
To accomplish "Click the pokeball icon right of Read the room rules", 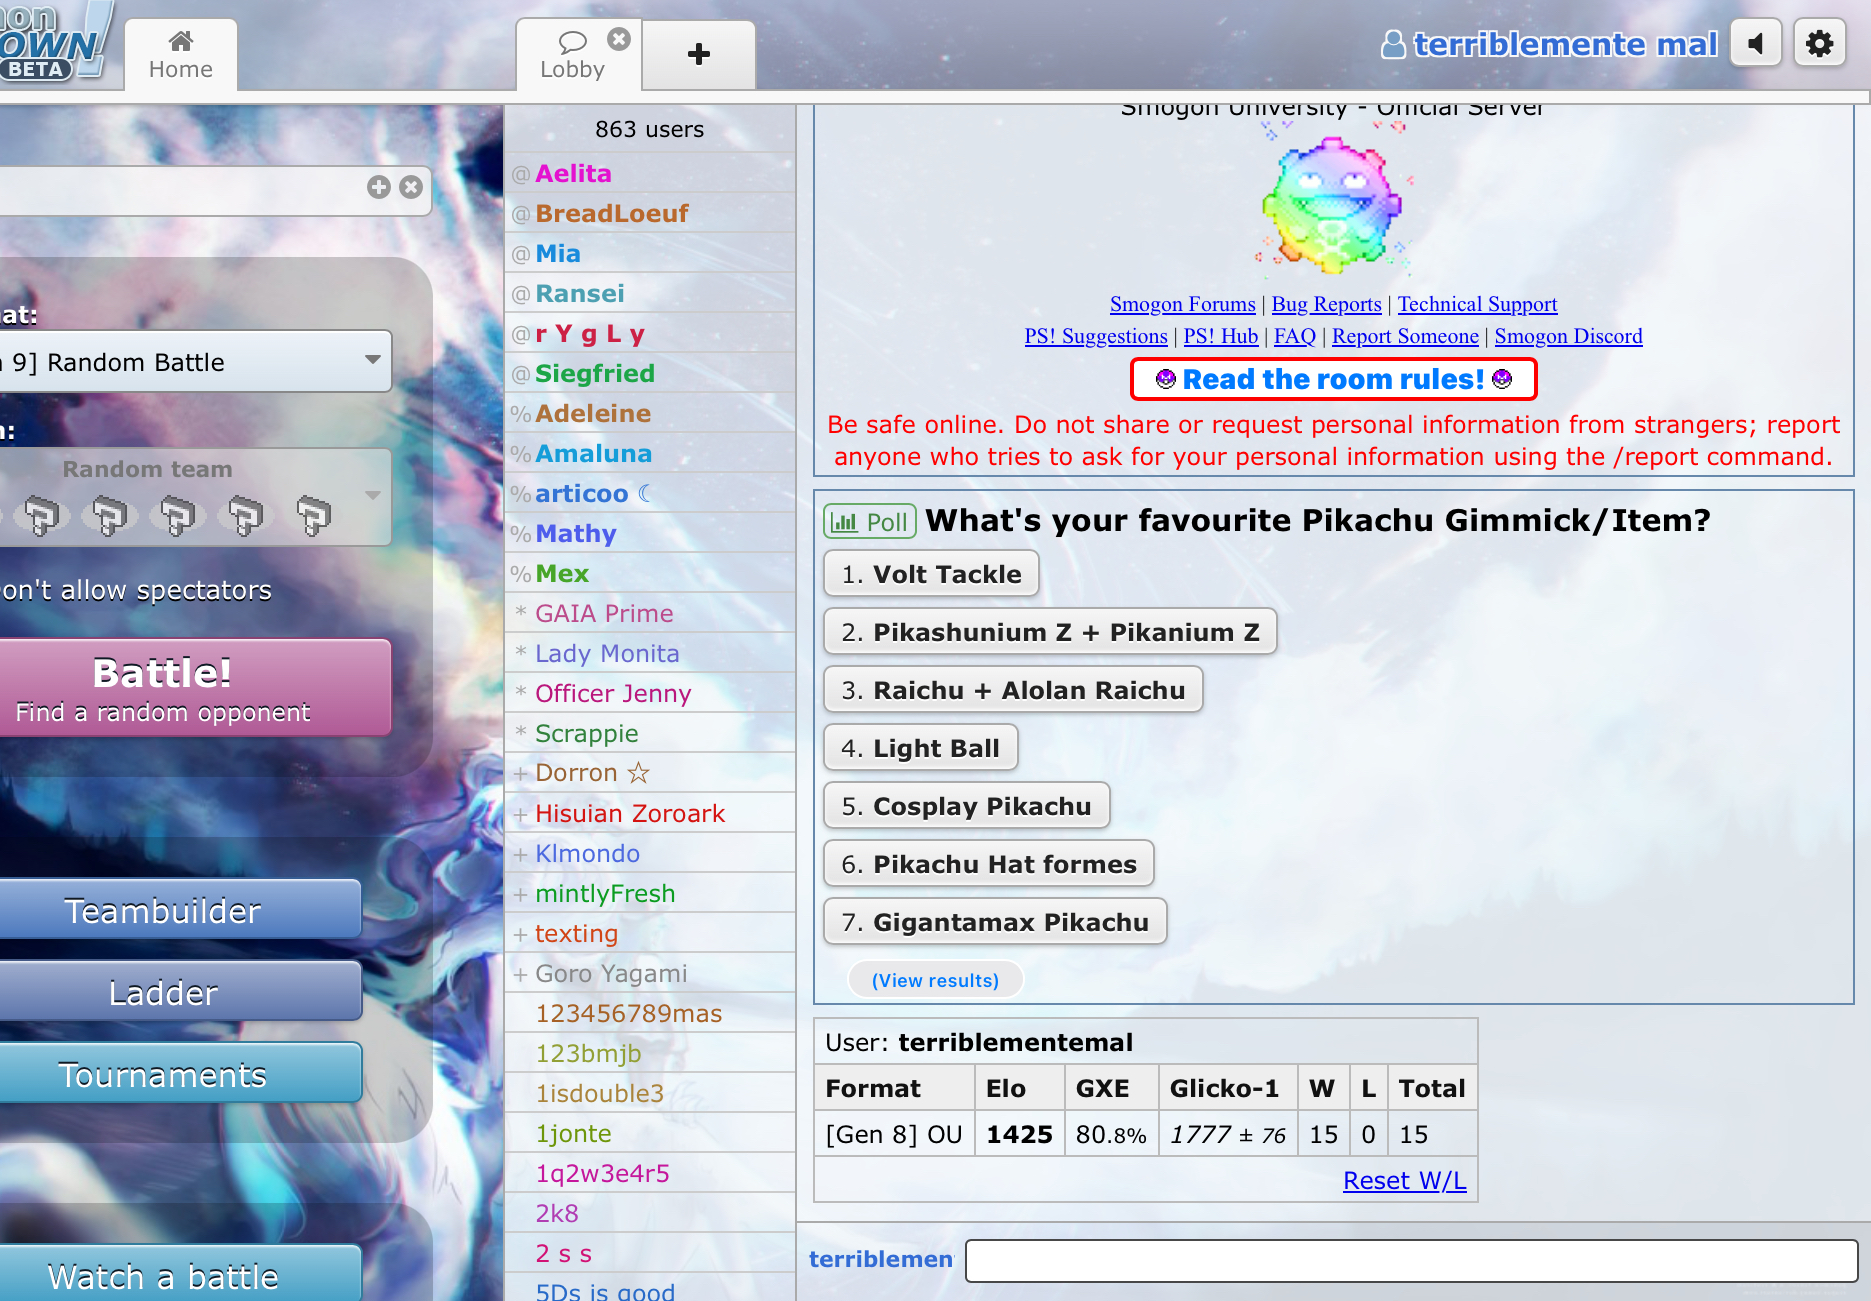I will 1502,379.
